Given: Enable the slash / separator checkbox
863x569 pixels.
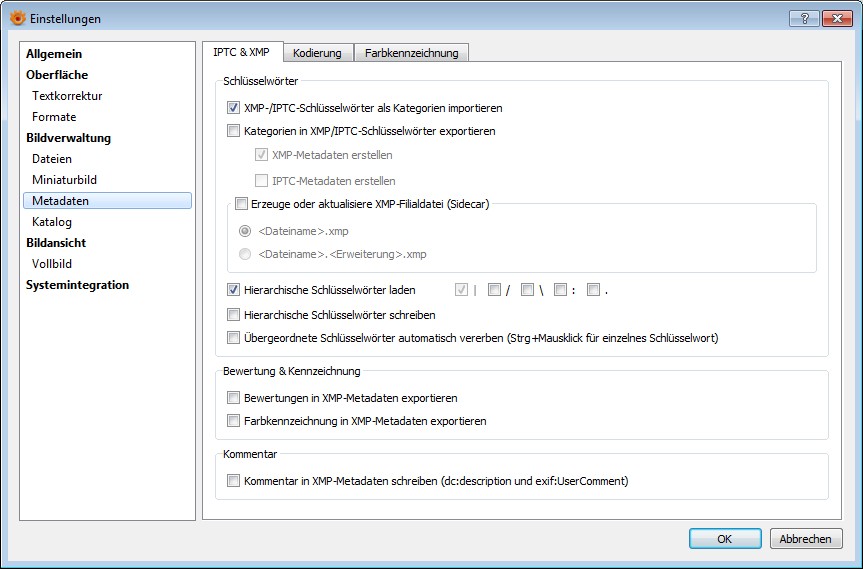Looking at the screenshot, I should tap(494, 289).
